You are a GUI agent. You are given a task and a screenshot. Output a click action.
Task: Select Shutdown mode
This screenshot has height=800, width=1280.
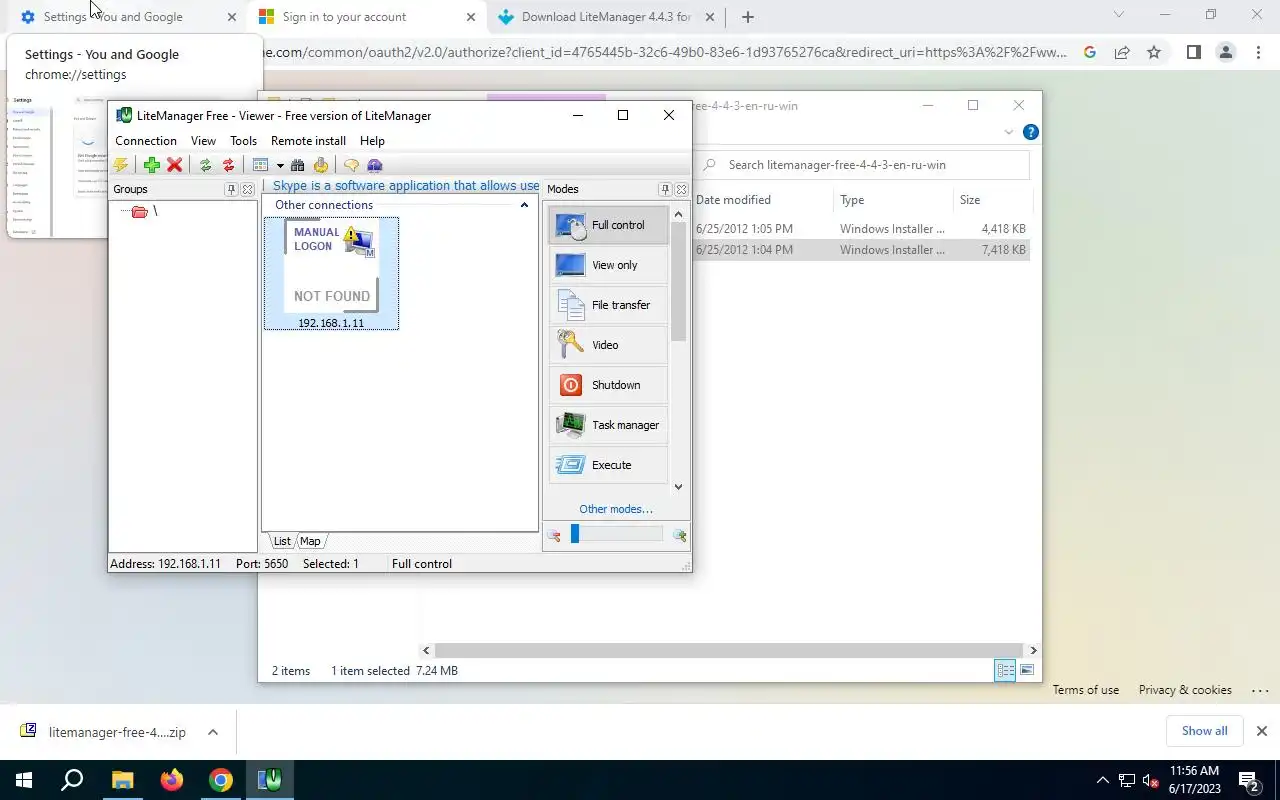(608, 385)
